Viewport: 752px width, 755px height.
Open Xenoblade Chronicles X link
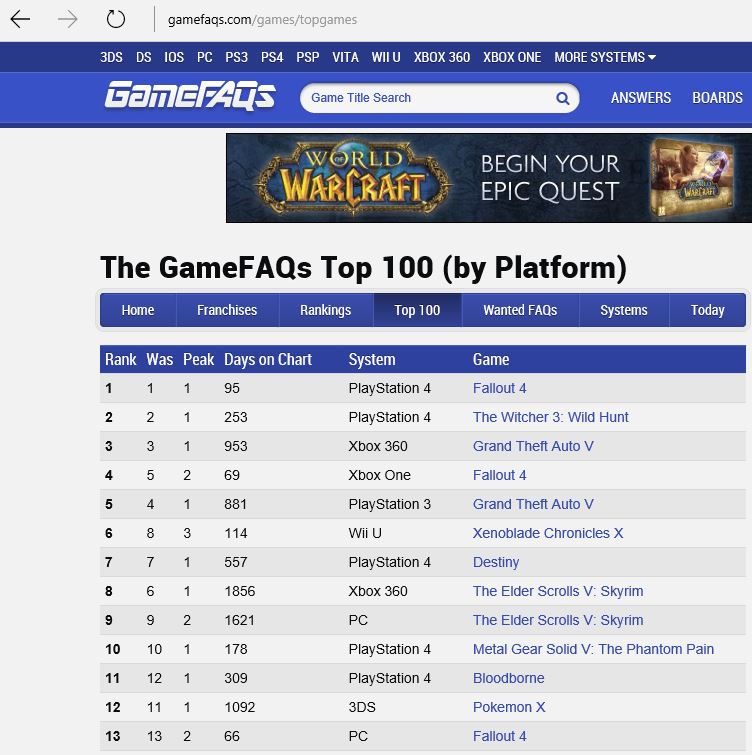tap(548, 533)
